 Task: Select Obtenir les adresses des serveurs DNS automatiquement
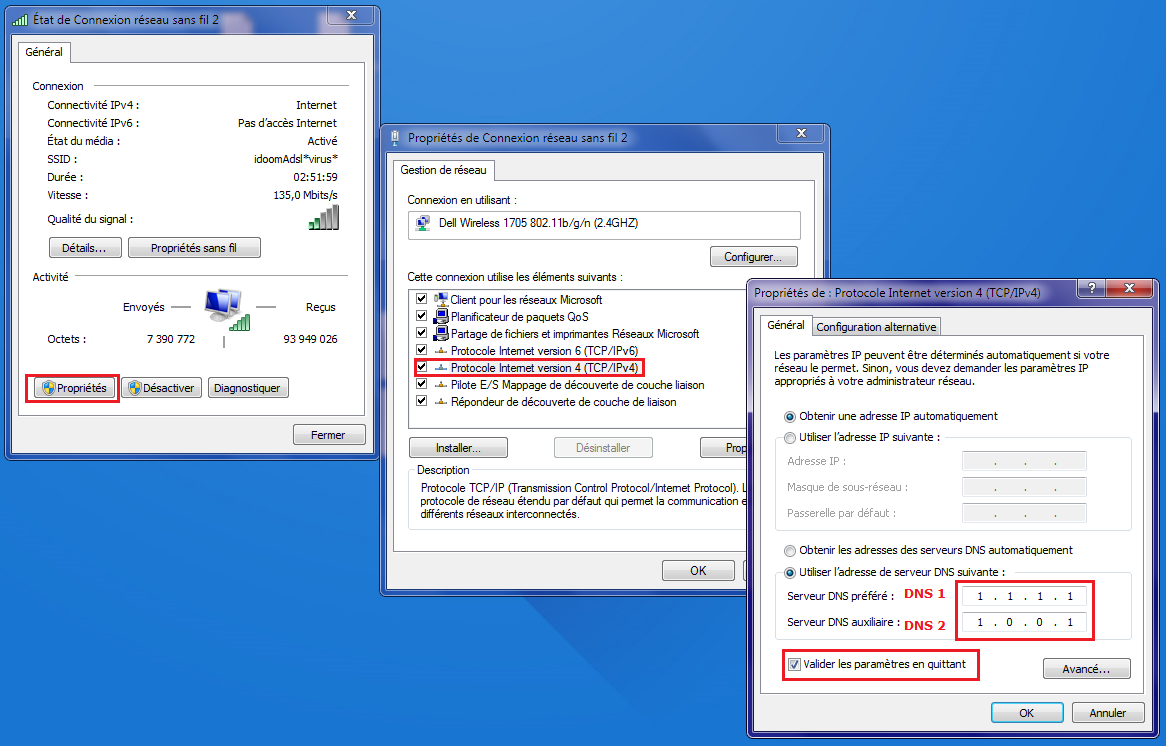click(791, 550)
